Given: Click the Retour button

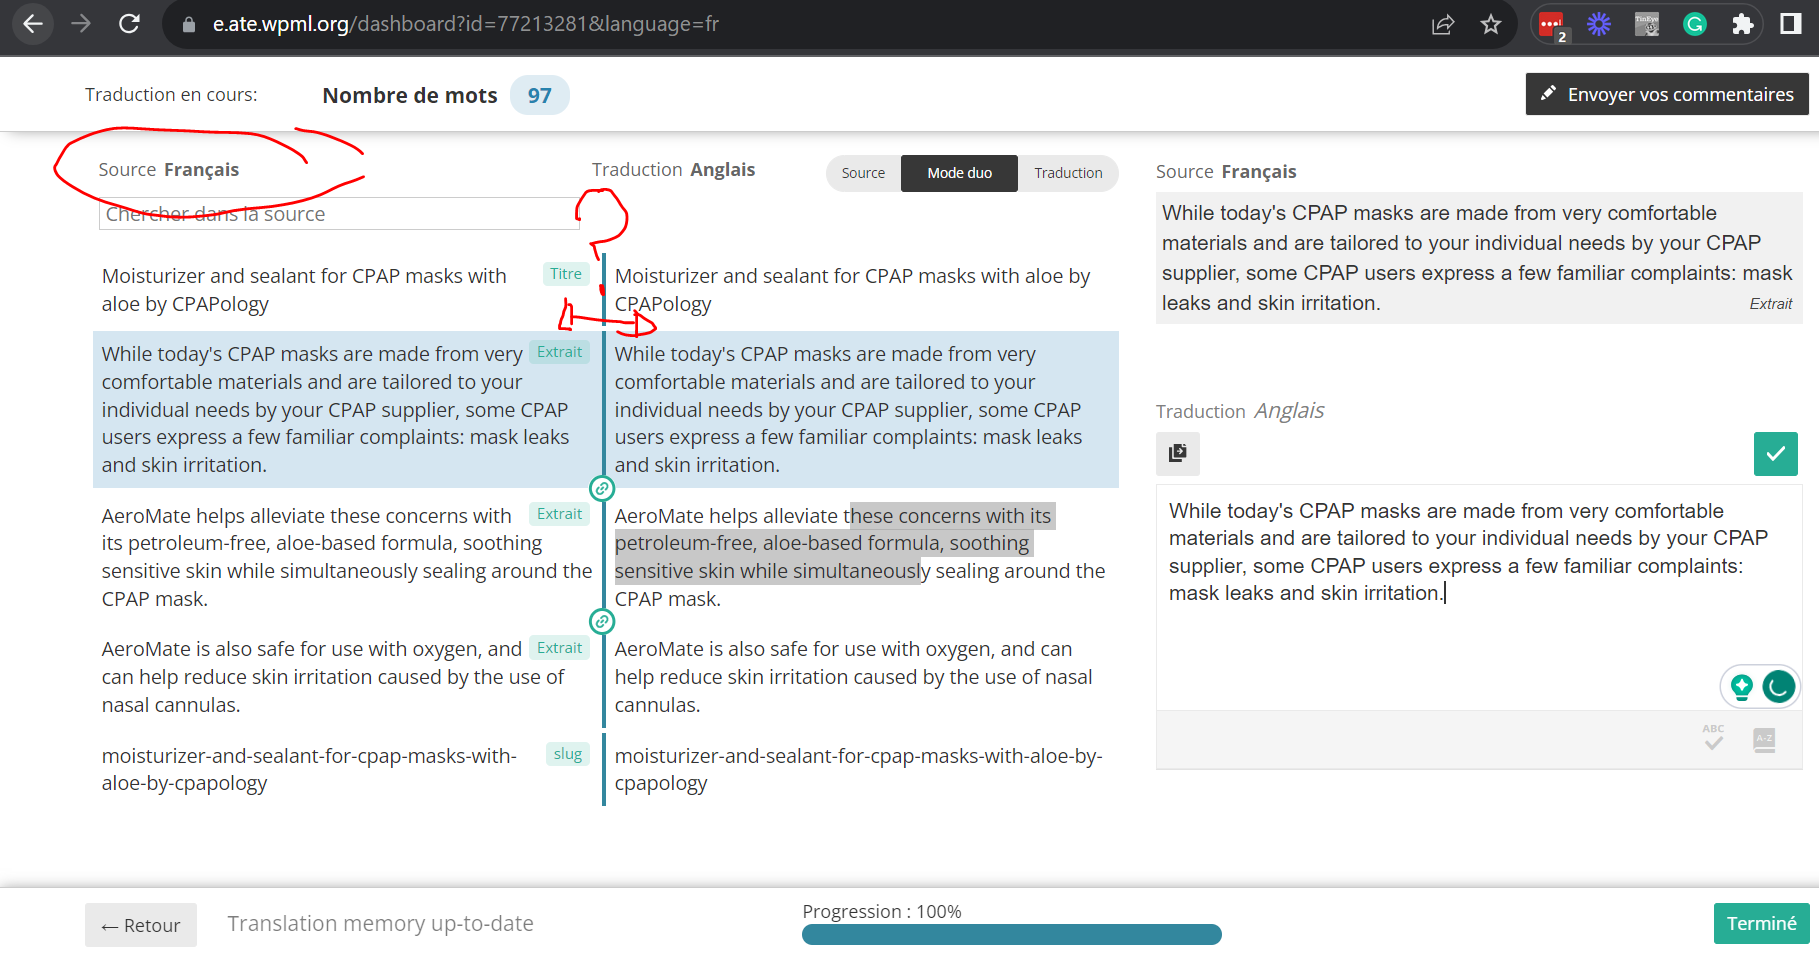Looking at the screenshot, I should pyautogui.click(x=141, y=925).
